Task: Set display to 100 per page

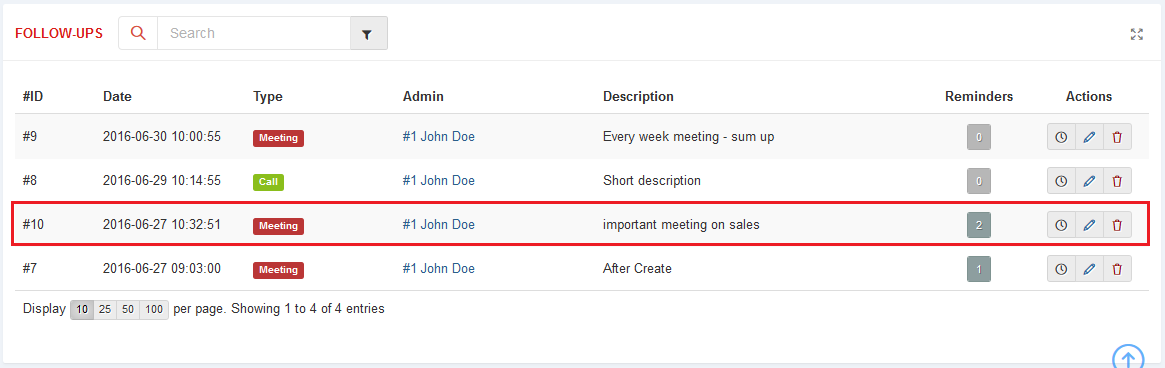Action: tap(154, 309)
